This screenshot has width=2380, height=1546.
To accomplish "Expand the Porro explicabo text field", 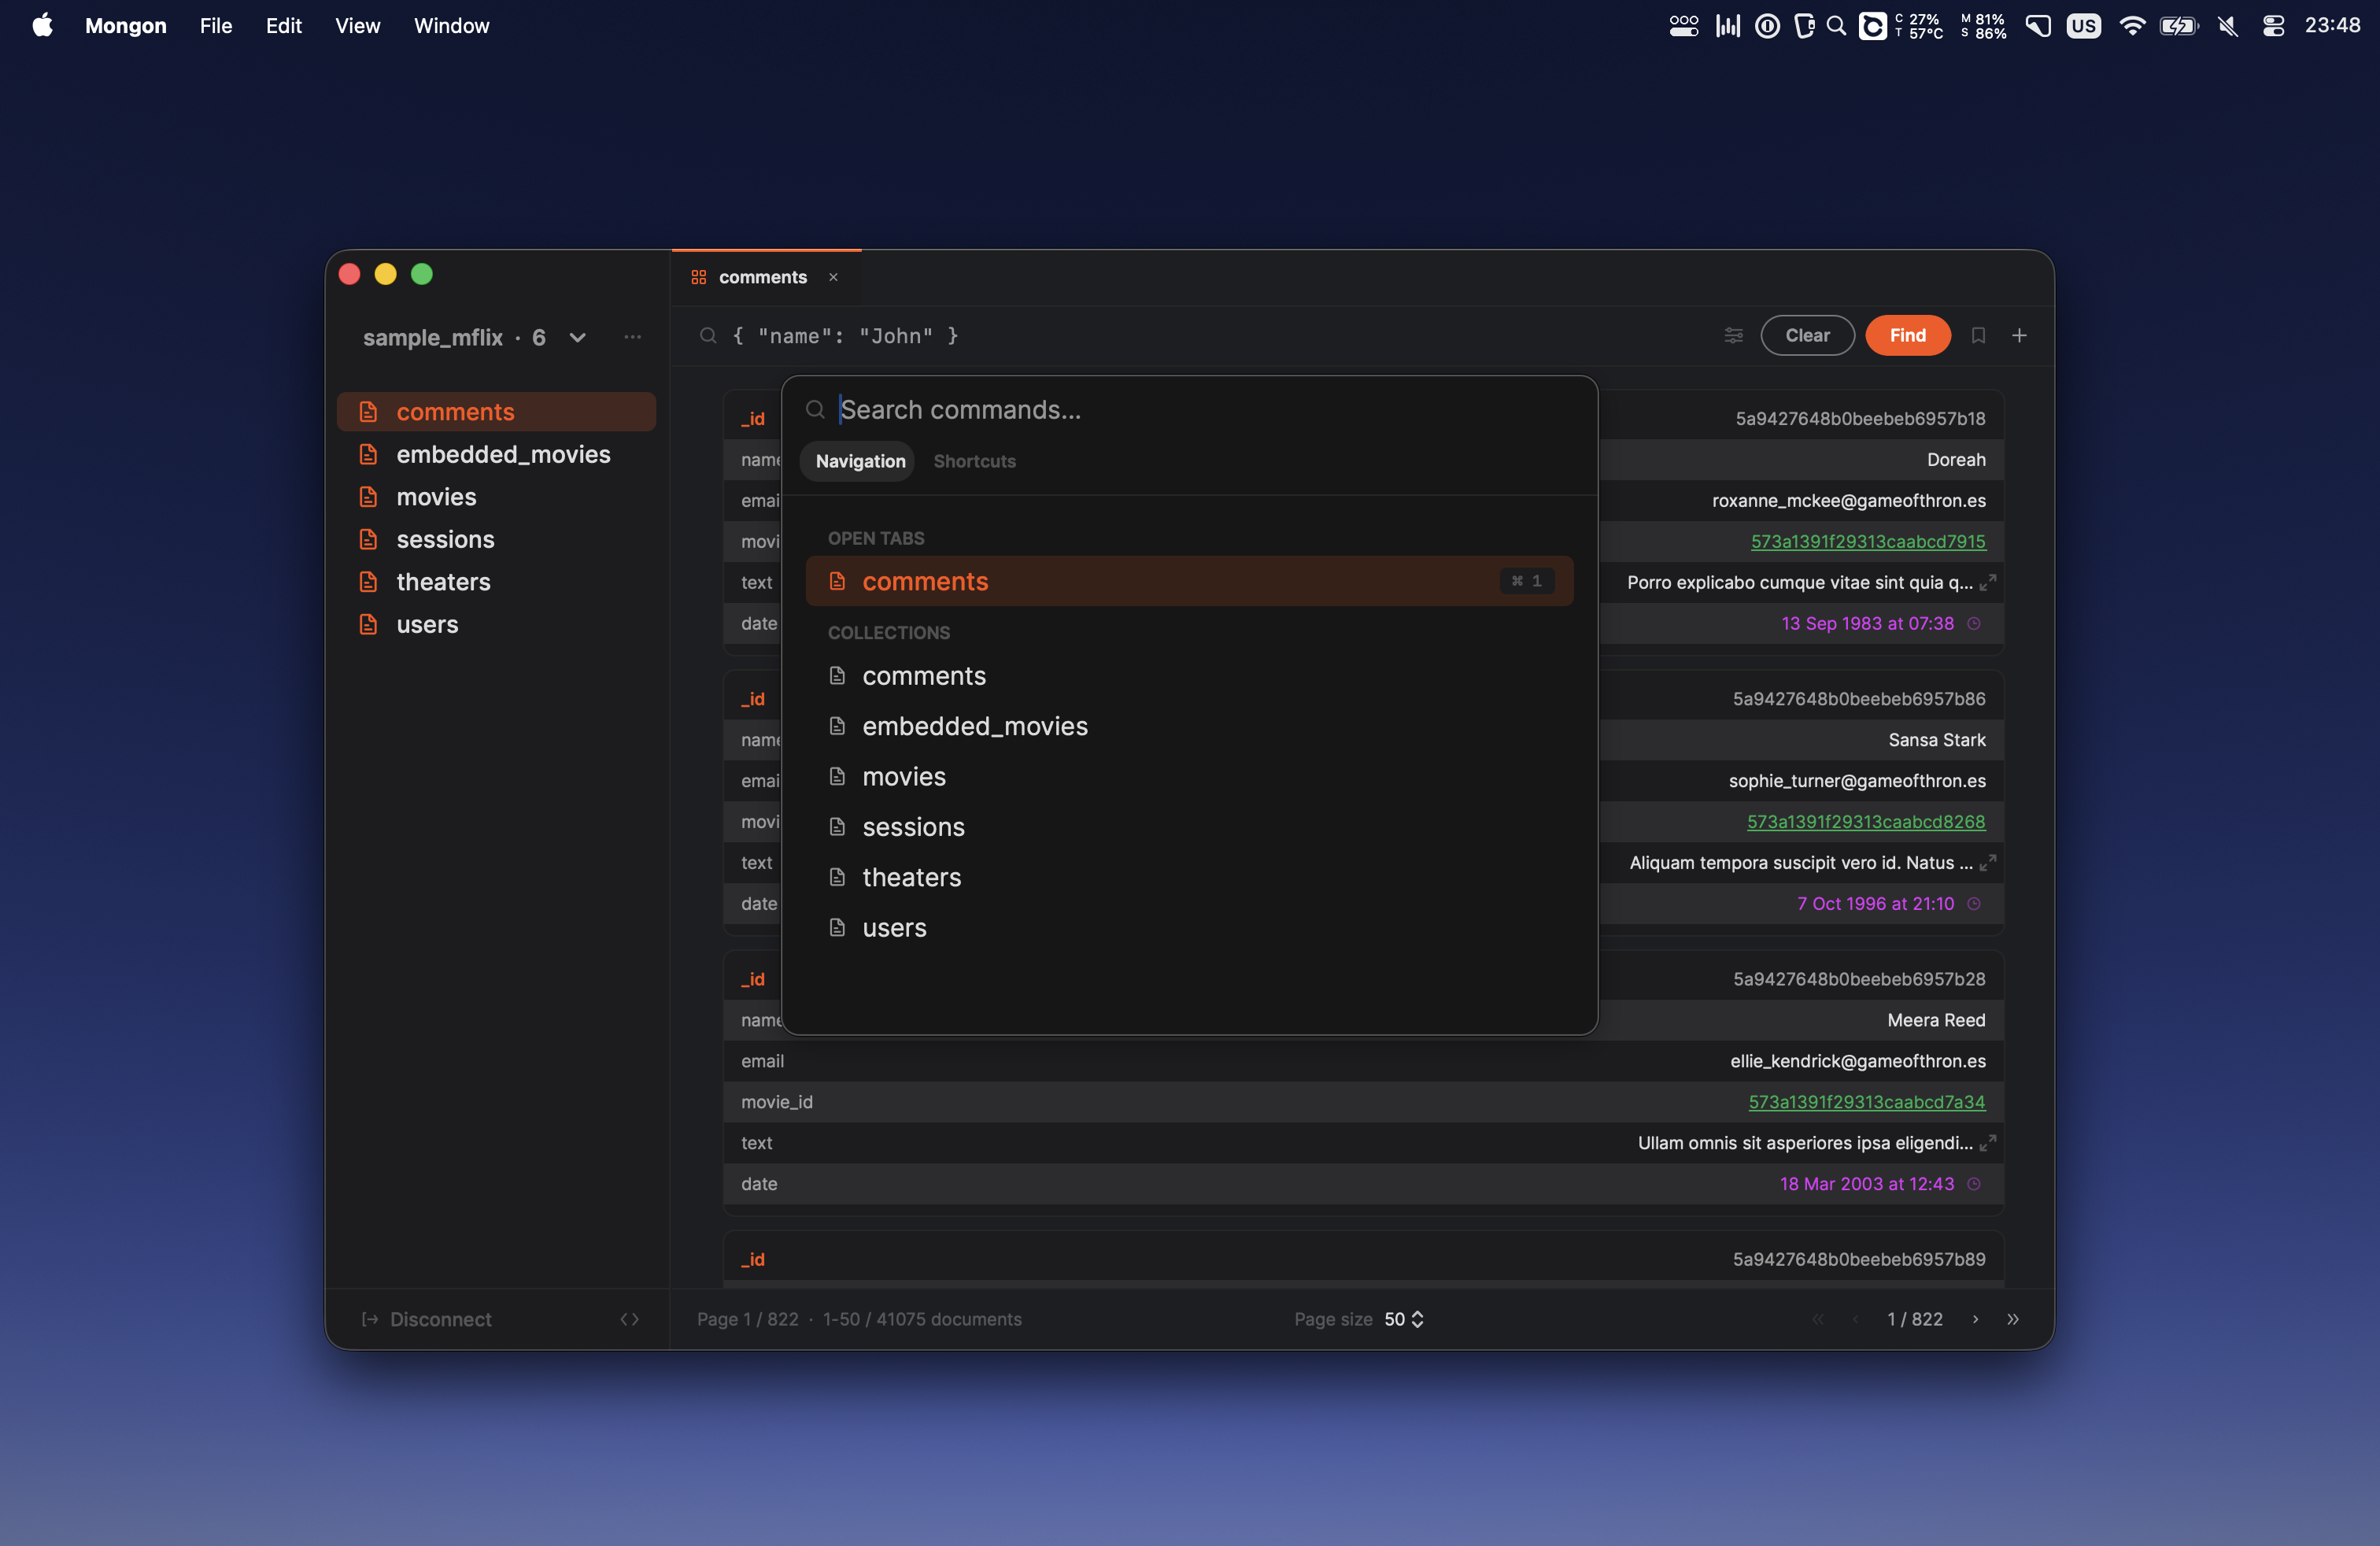I will (1988, 582).
